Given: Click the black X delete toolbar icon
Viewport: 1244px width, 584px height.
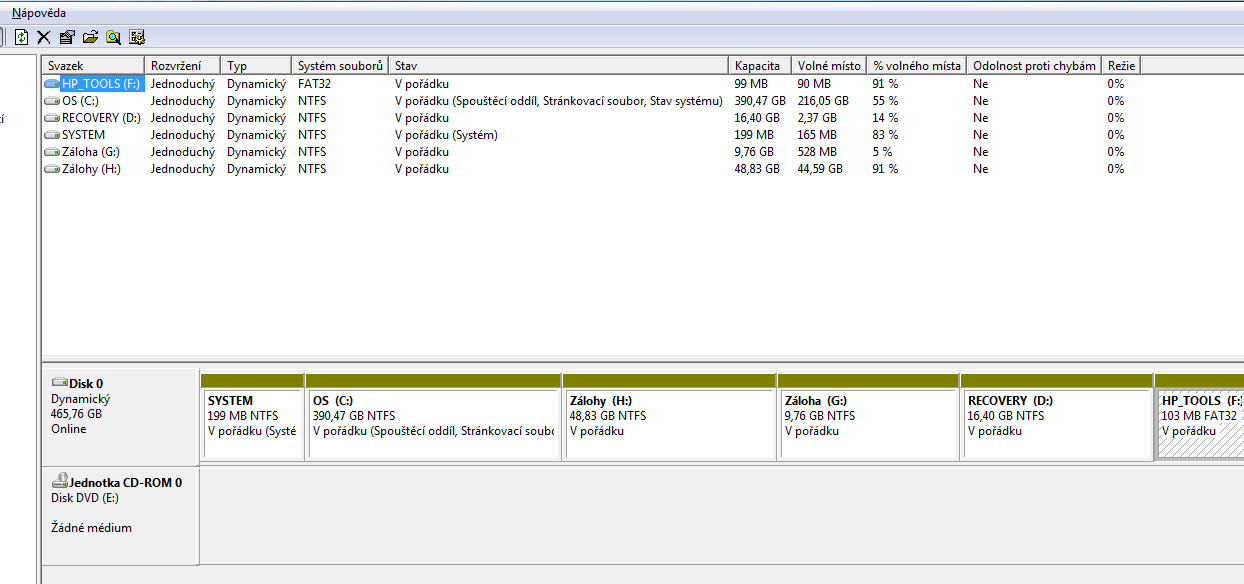Looking at the screenshot, I should [44, 37].
